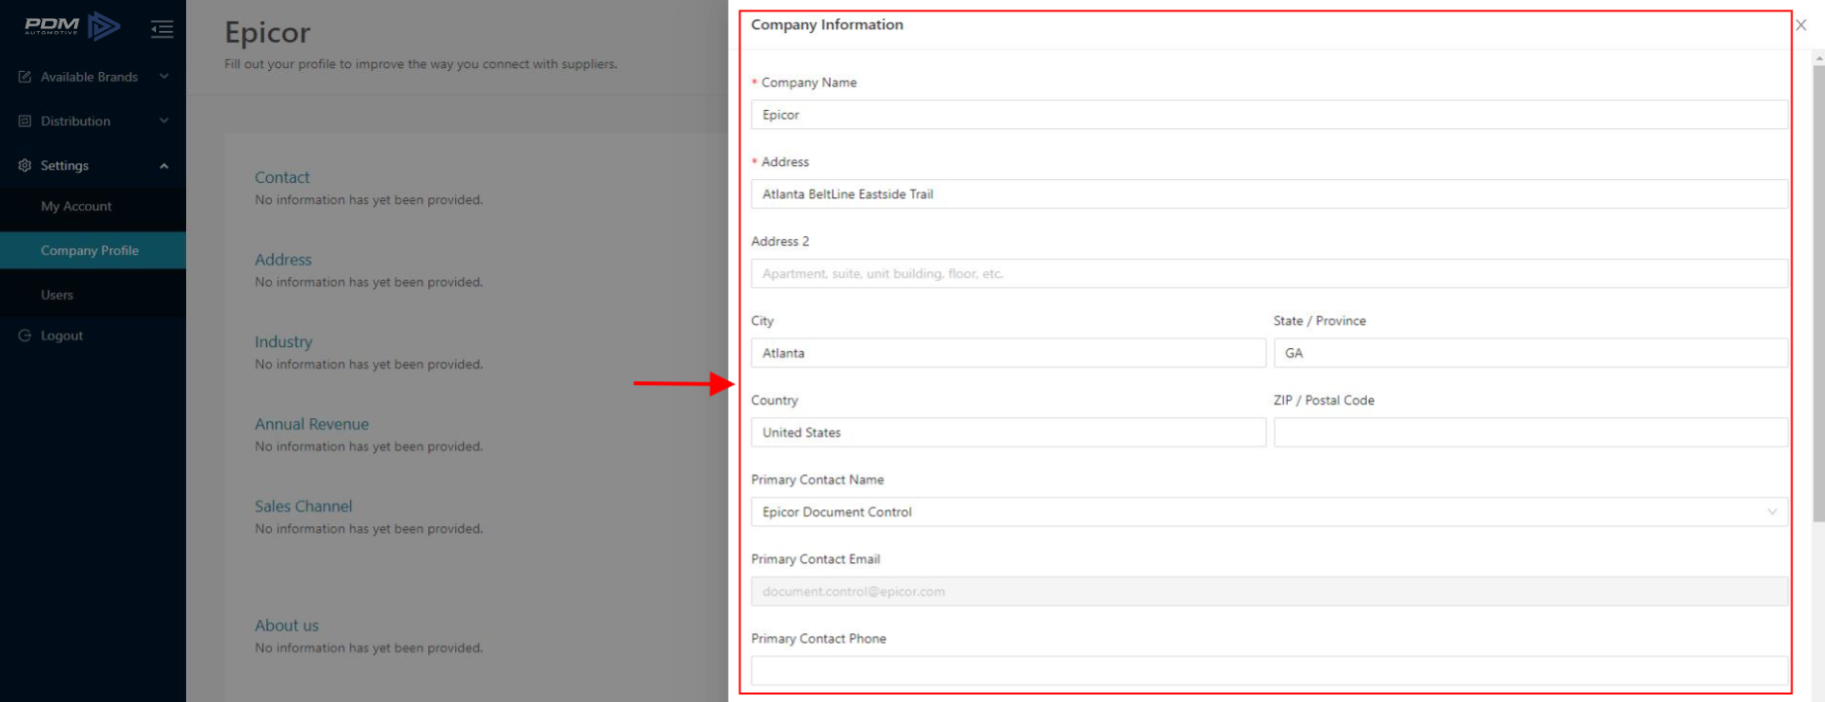Click the 'Fill out your profile' subtitle text
The height and width of the screenshot is (702, 1825).
coord(420,64)
